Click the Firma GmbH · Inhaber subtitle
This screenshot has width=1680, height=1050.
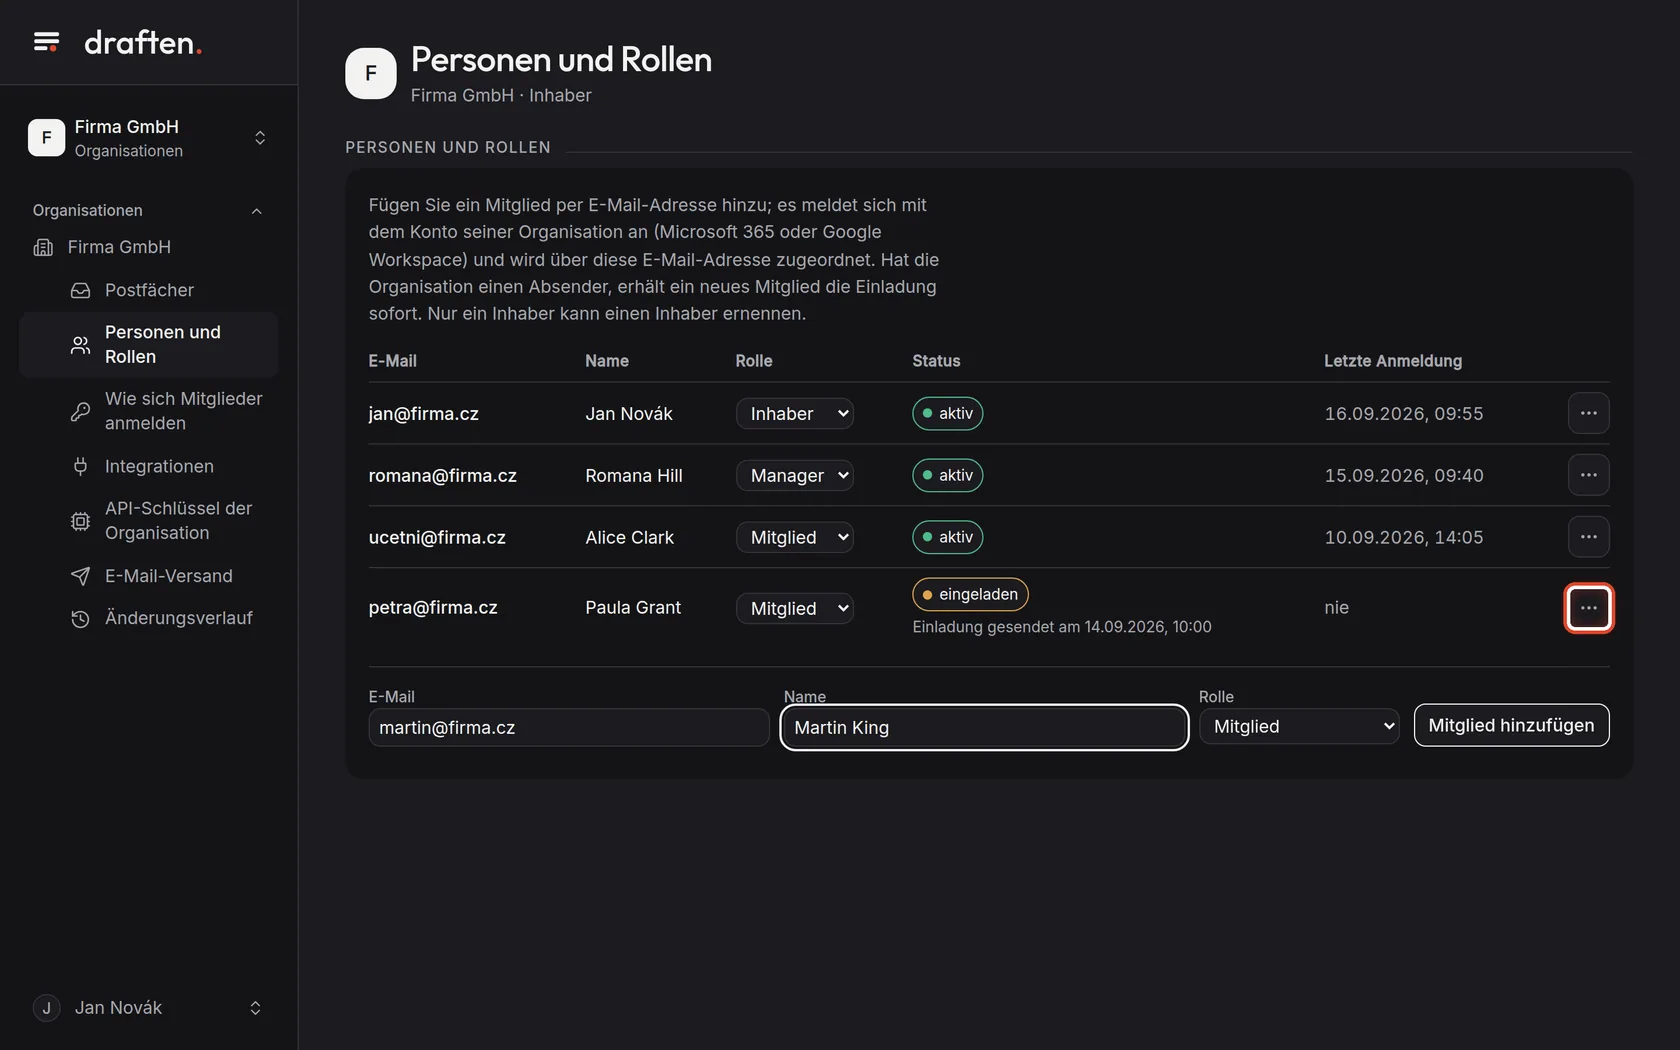[501, 96]
